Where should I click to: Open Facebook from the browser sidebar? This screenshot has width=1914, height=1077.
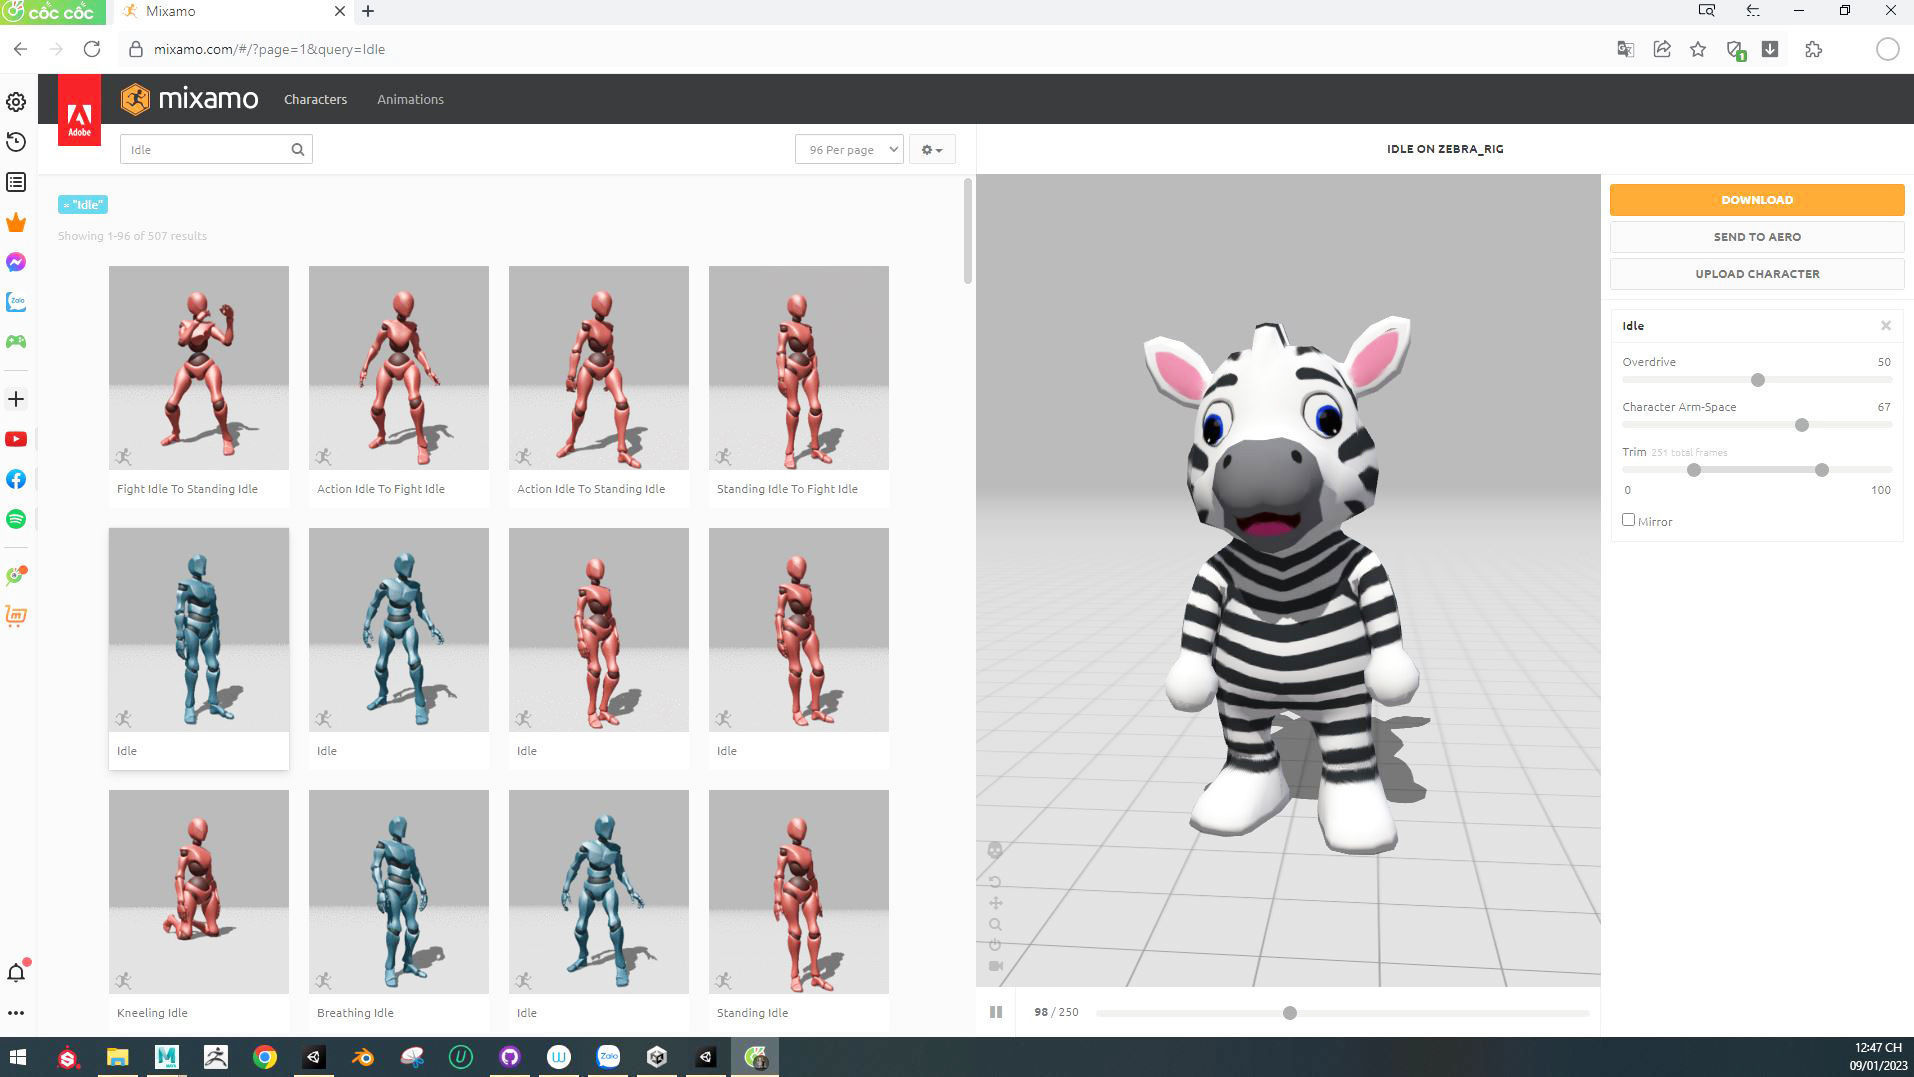[16, 479]
